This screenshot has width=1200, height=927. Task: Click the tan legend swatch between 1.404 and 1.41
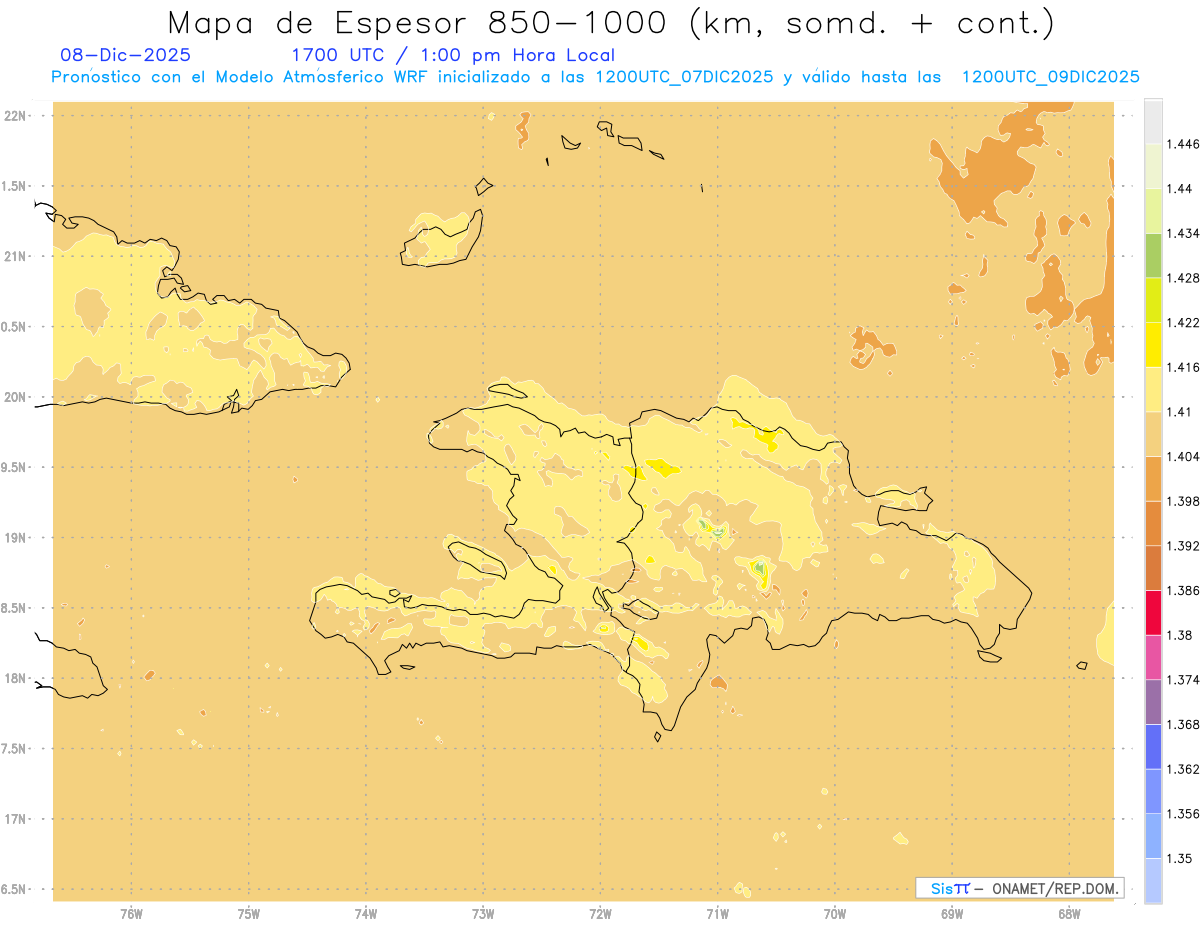click(1153, 434)
